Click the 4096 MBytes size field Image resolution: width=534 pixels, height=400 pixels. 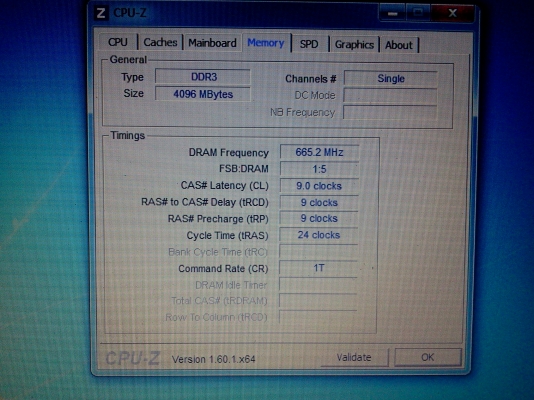coord(203,94)
